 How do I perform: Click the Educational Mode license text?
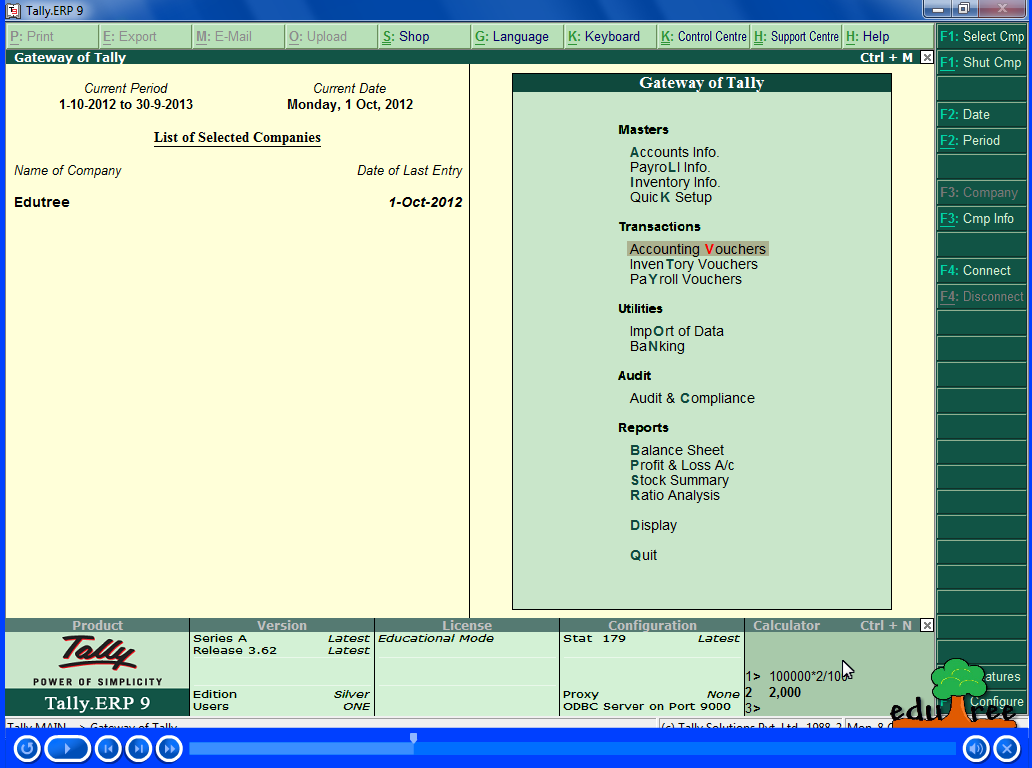click(x=436, y=638)
